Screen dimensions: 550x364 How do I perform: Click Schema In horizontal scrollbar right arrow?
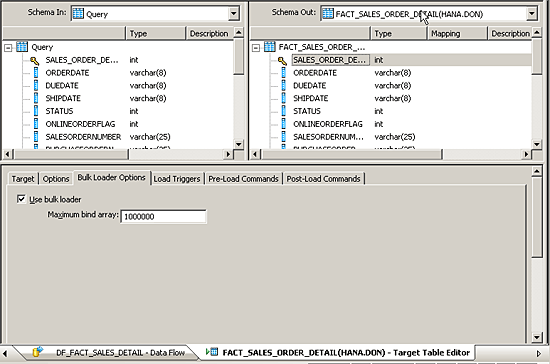point(228,154)
